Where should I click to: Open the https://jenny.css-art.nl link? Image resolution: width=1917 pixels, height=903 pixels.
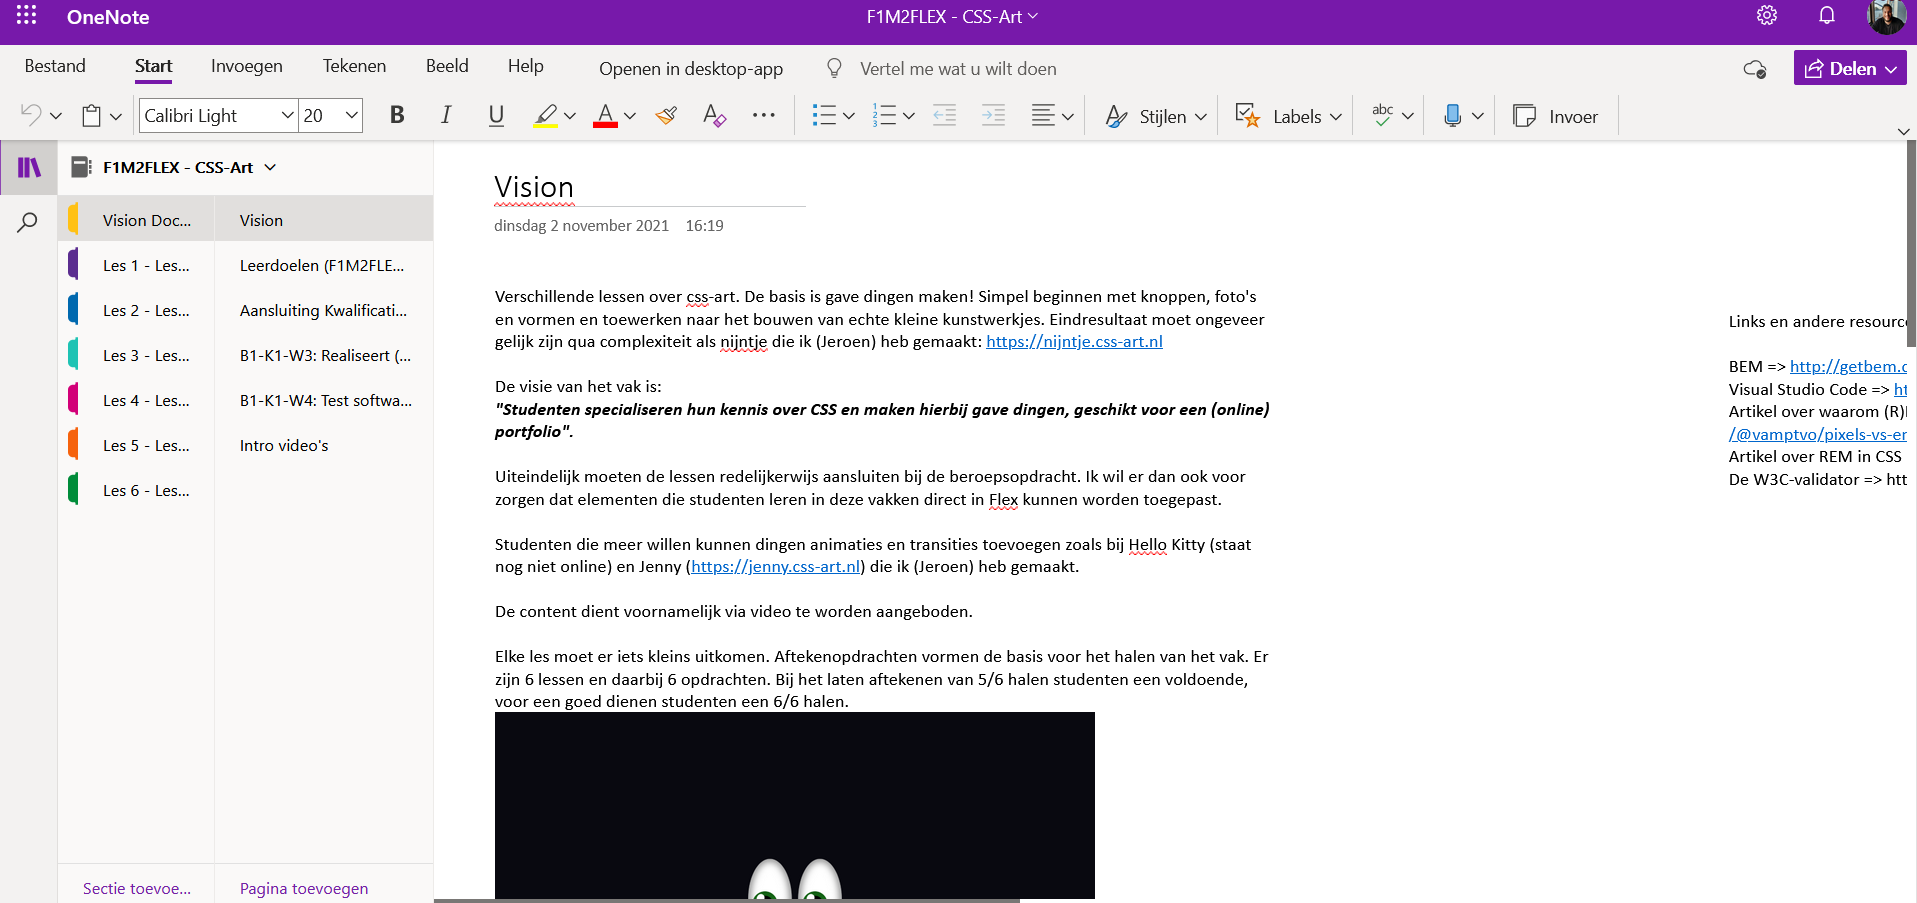pyautogui.click(x=776, y=567)
